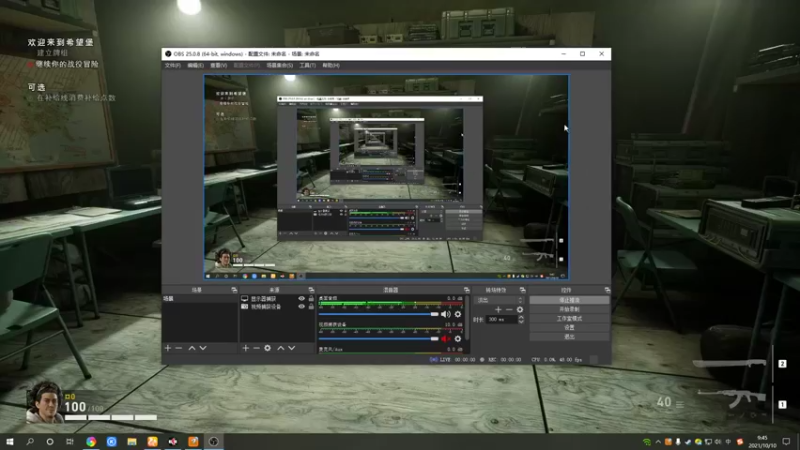Viewport: 800px width, 450px height.
Task: Adjust video capture device volume slider
Action: coord(379,339)
